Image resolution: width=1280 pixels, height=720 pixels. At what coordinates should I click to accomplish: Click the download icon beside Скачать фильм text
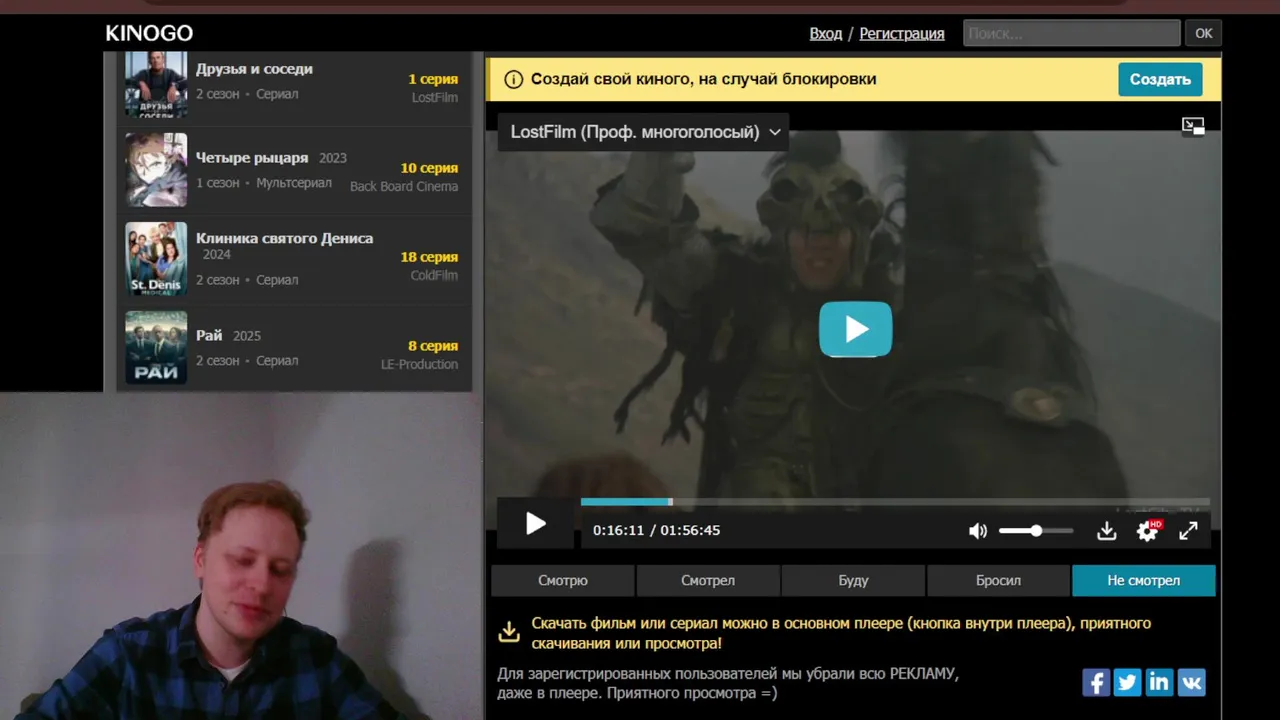[x=509, y=632]
